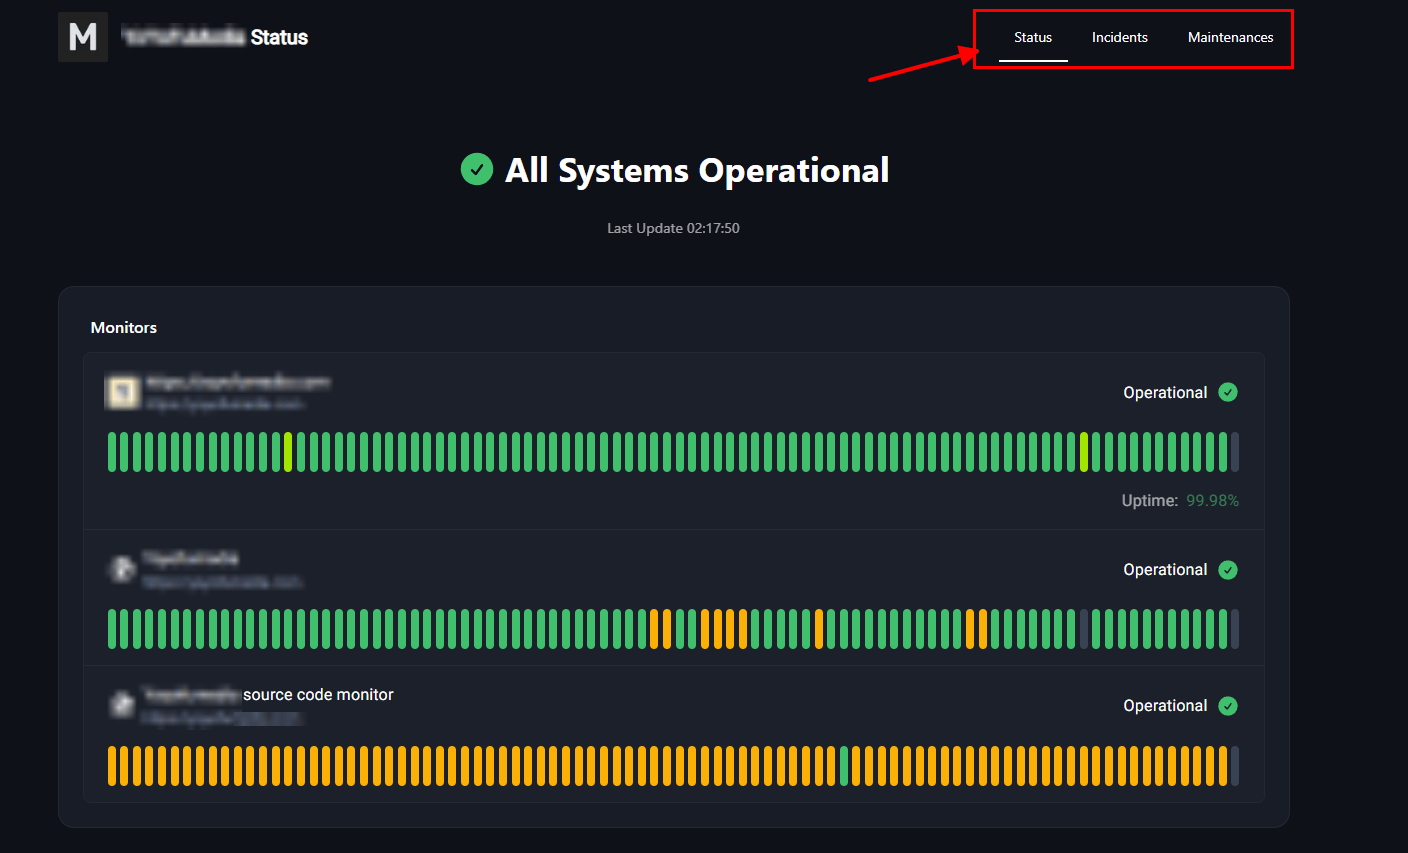The height and width of the screenshot is (853, 1408).
Task: Click the single green bar in source code monitor chart
Action: click(x=845, y=765)
